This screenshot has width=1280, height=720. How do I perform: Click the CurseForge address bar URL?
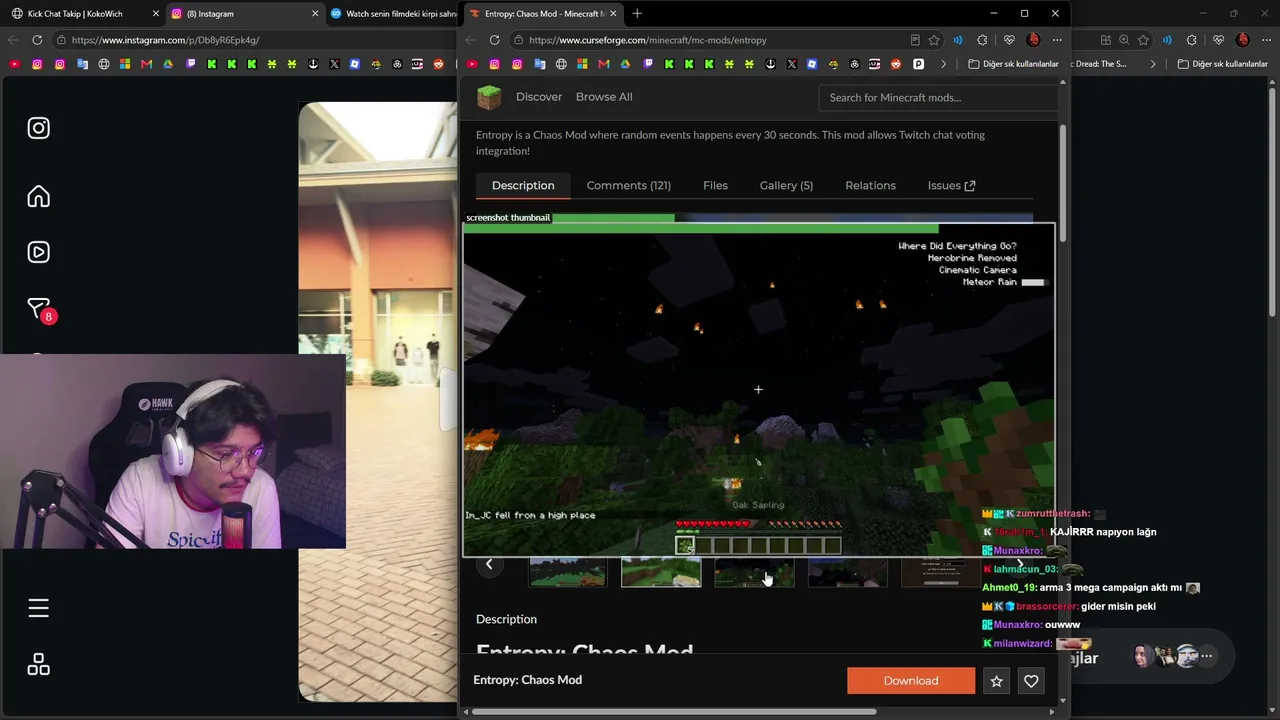pyautogui.click(x=648, y=40)
